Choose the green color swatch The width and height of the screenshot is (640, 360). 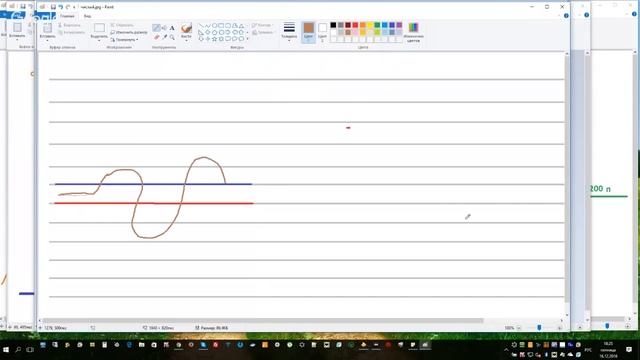(377, 25)
